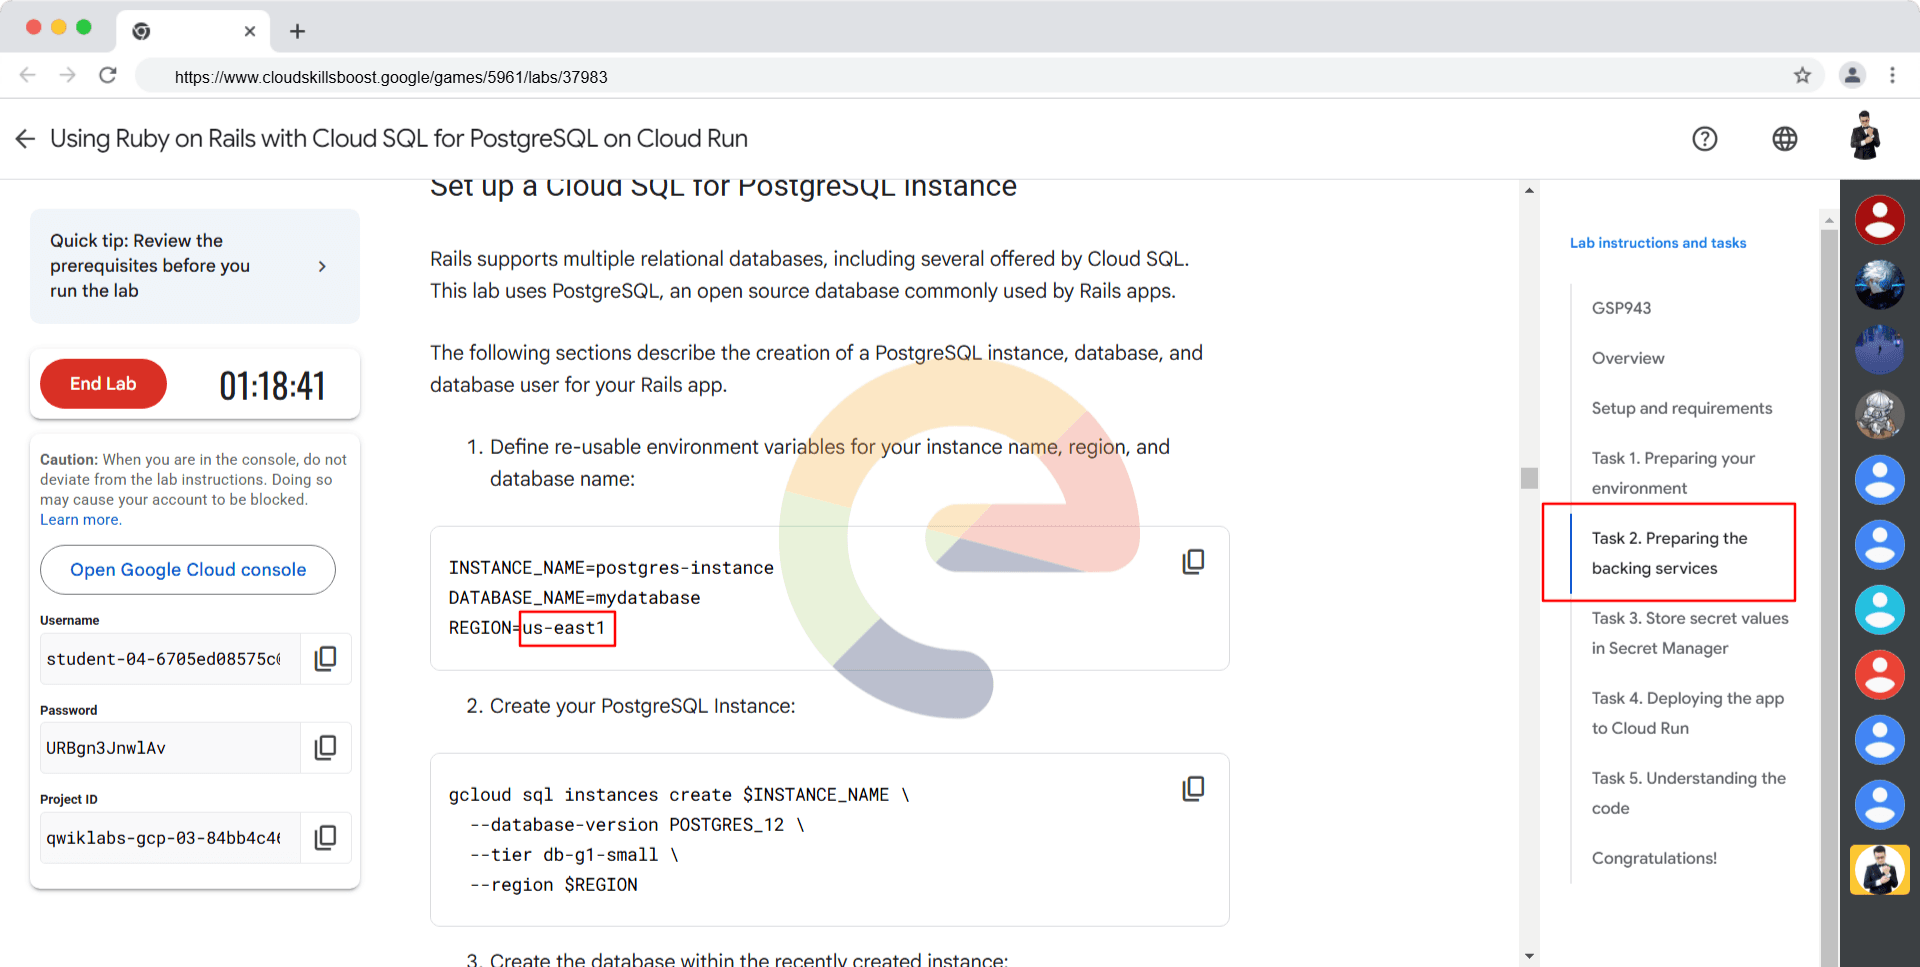This screenshot has width=1920, height=967.
Task: Copy the gcloud sql instances create command
Action: [1193, 788]
